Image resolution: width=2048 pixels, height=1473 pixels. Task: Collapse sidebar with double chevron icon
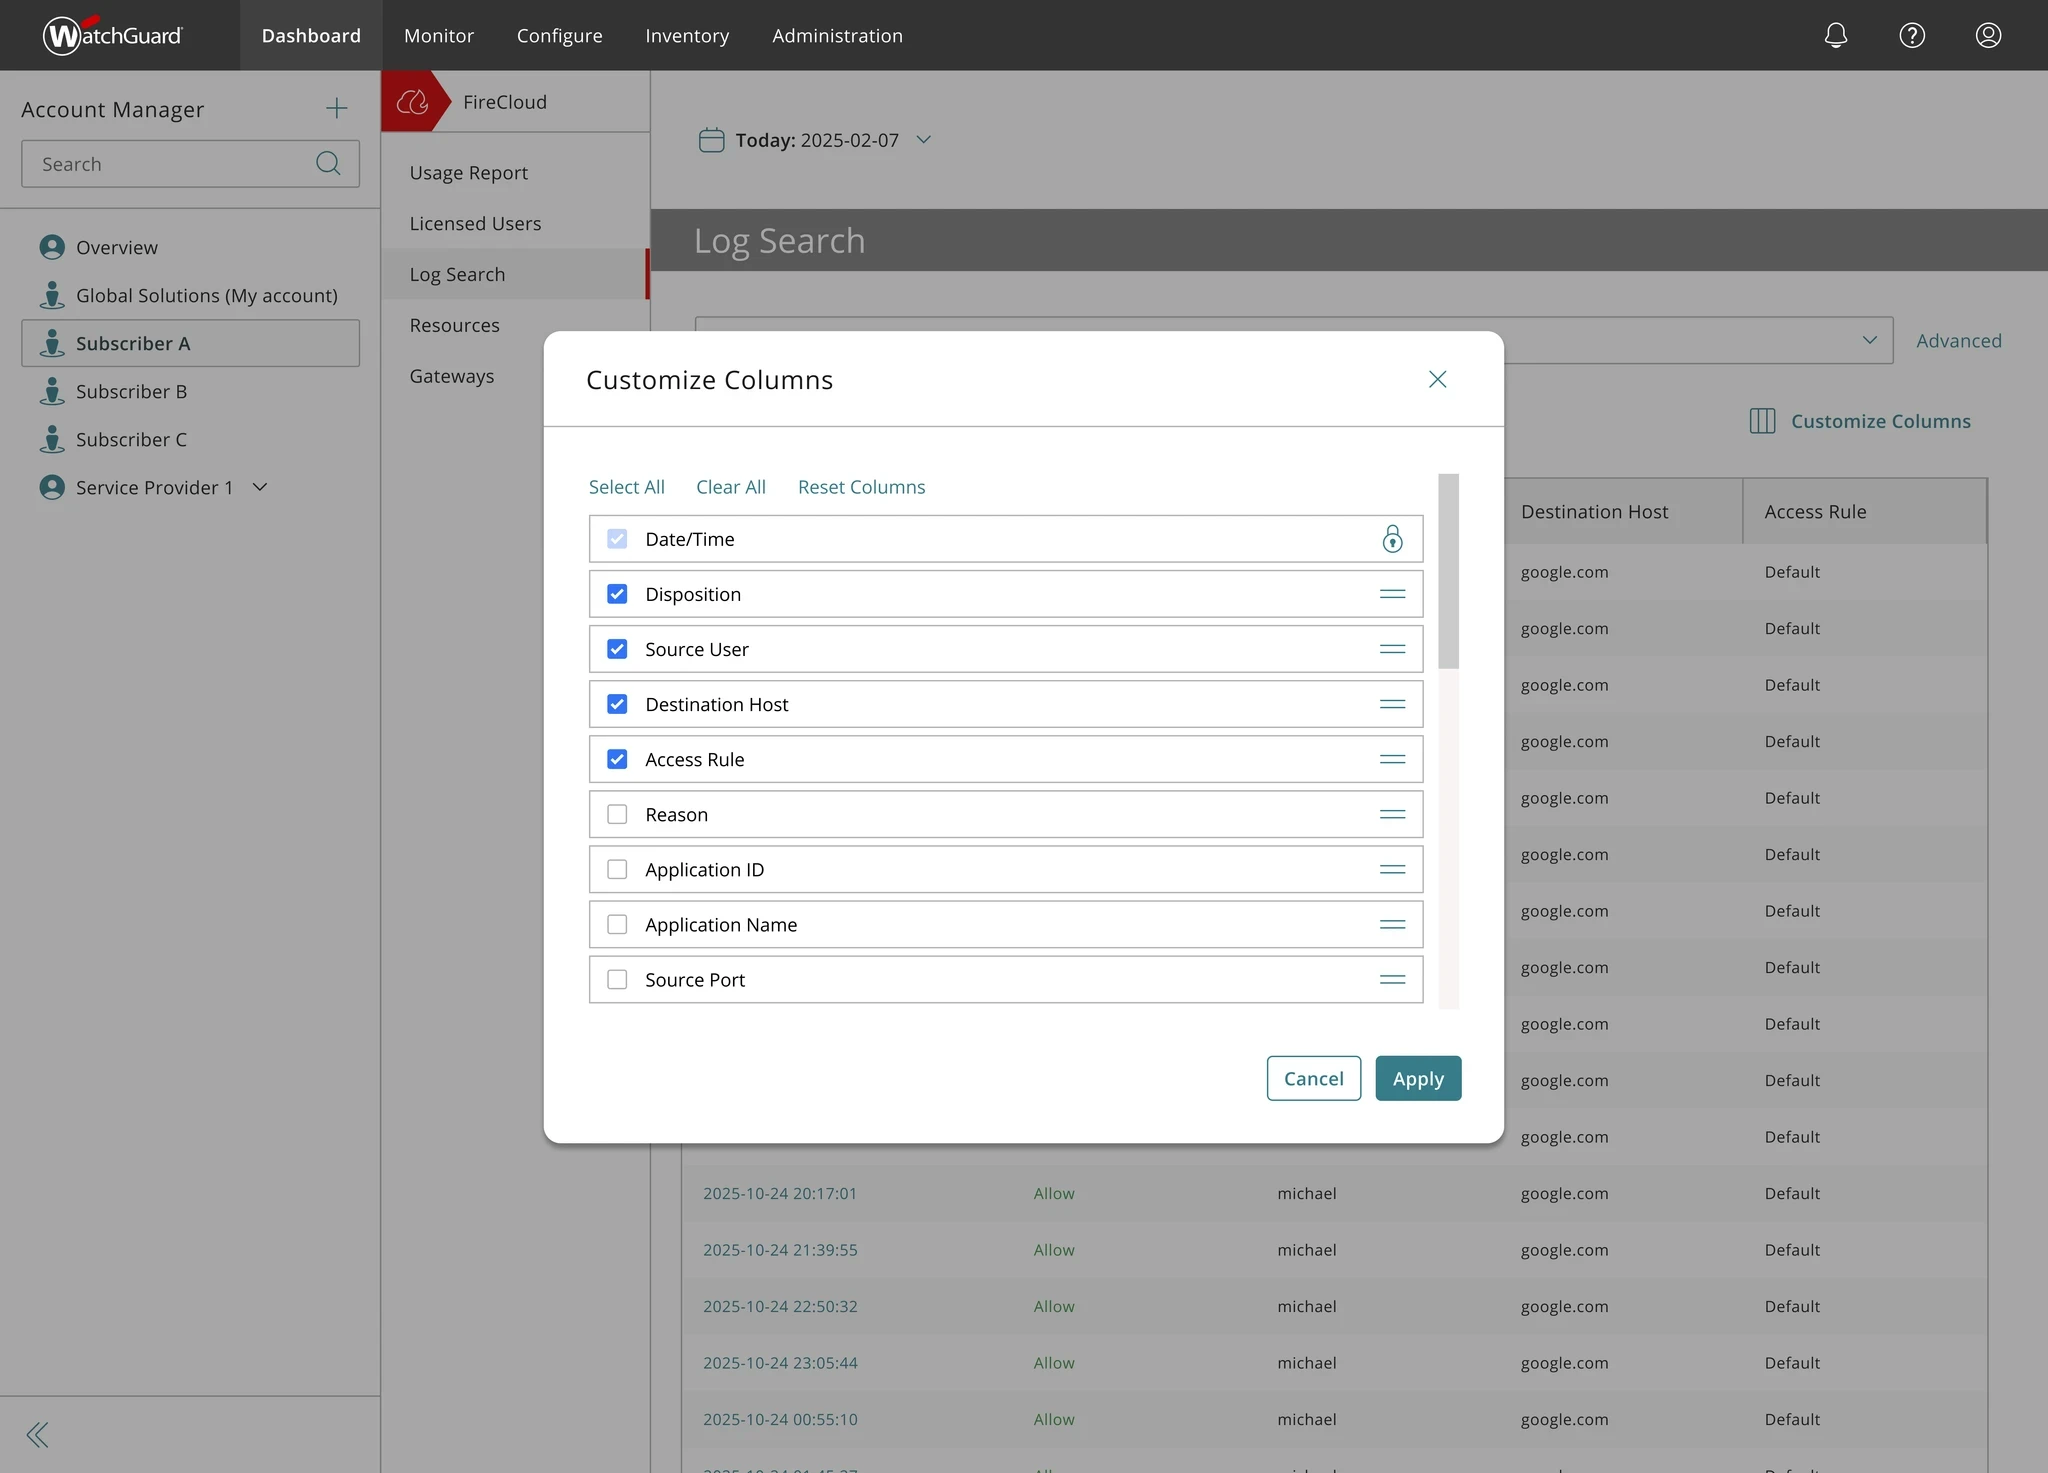click(x=37, y=1435)
